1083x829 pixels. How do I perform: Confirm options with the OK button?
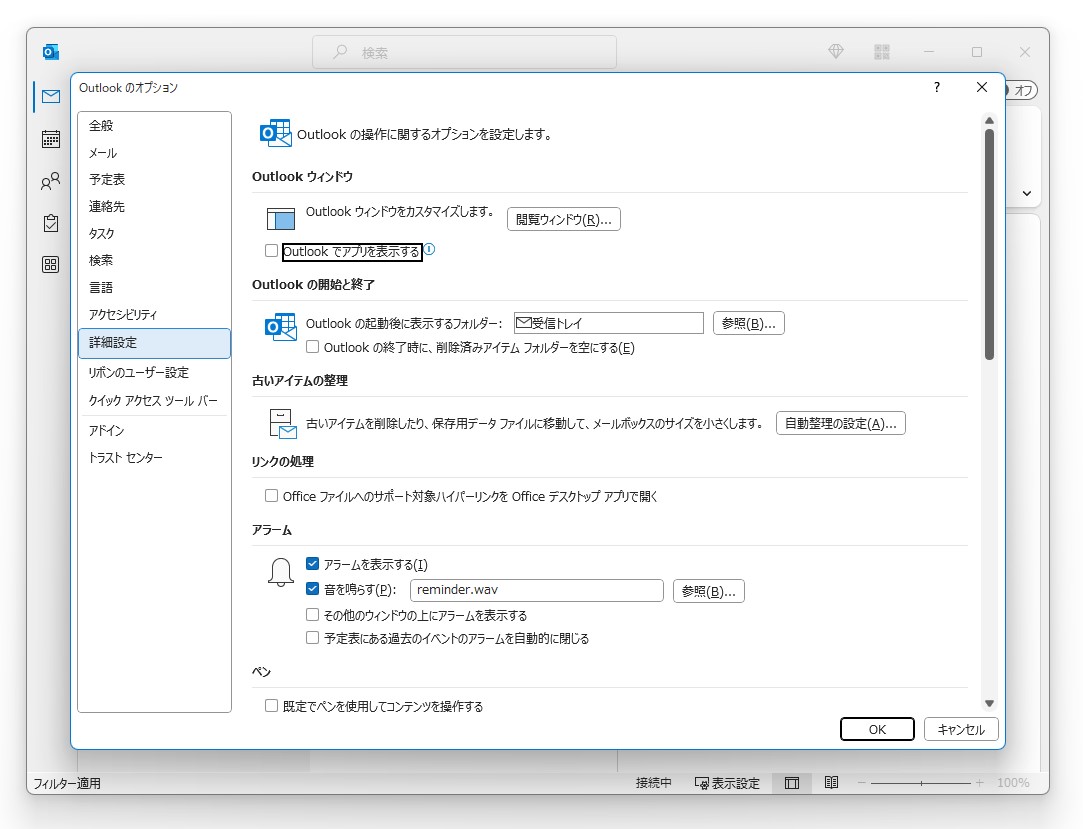877,729
